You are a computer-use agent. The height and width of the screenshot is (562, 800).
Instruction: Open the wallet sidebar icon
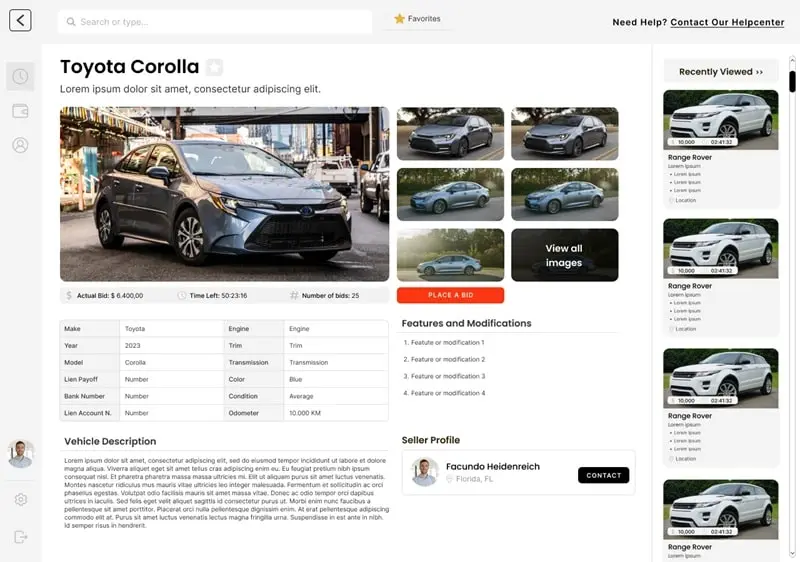(20, 111)
